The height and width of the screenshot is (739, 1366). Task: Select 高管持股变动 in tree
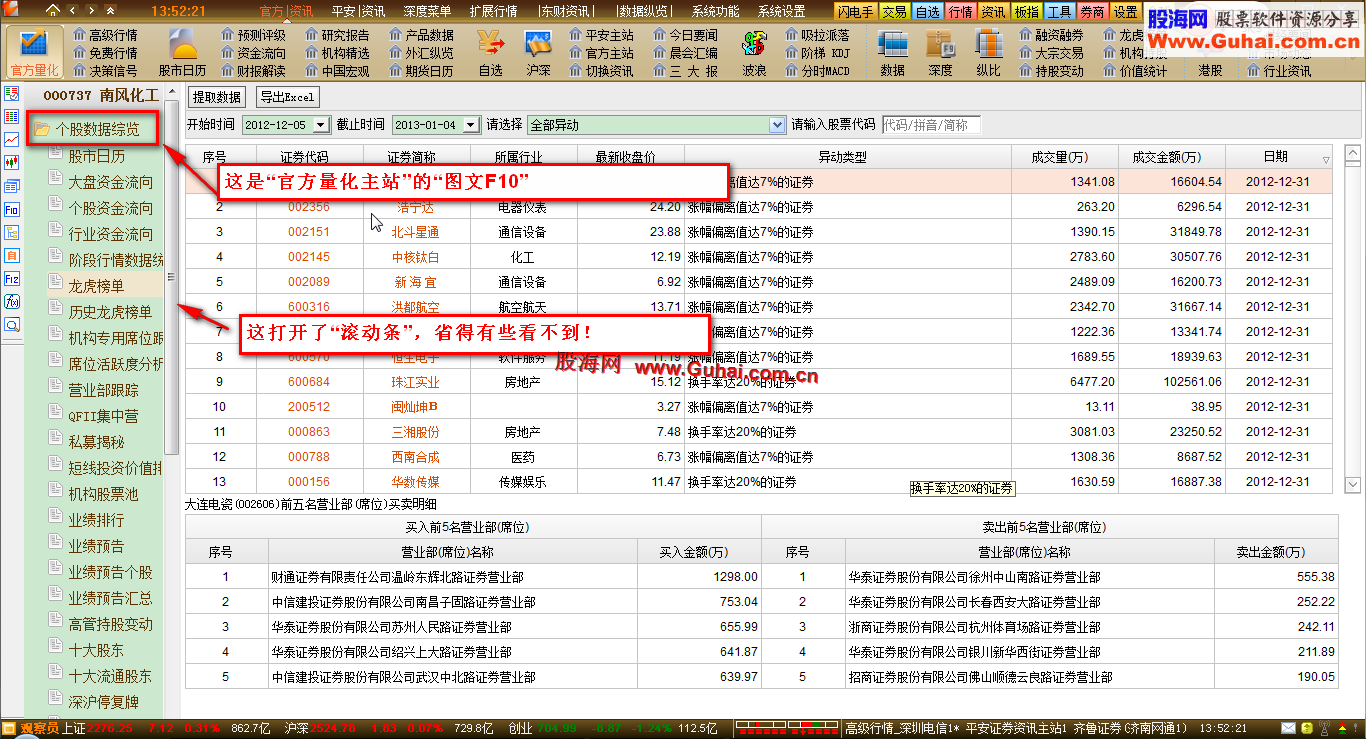click(110, 623)
